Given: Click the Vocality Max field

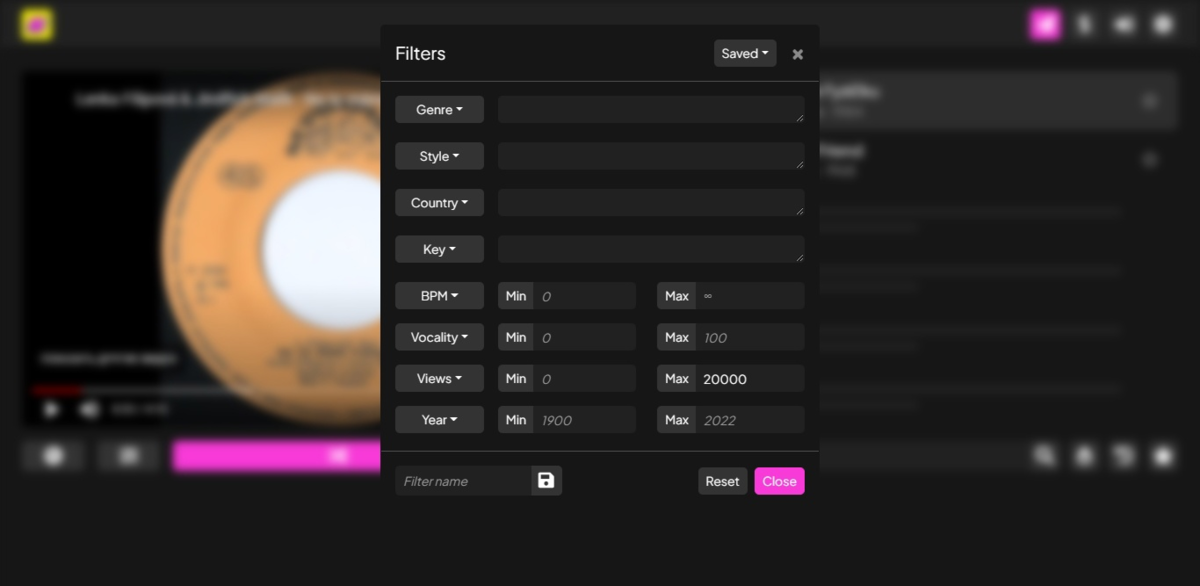Looking at the screenshot, I should (750, 337).
